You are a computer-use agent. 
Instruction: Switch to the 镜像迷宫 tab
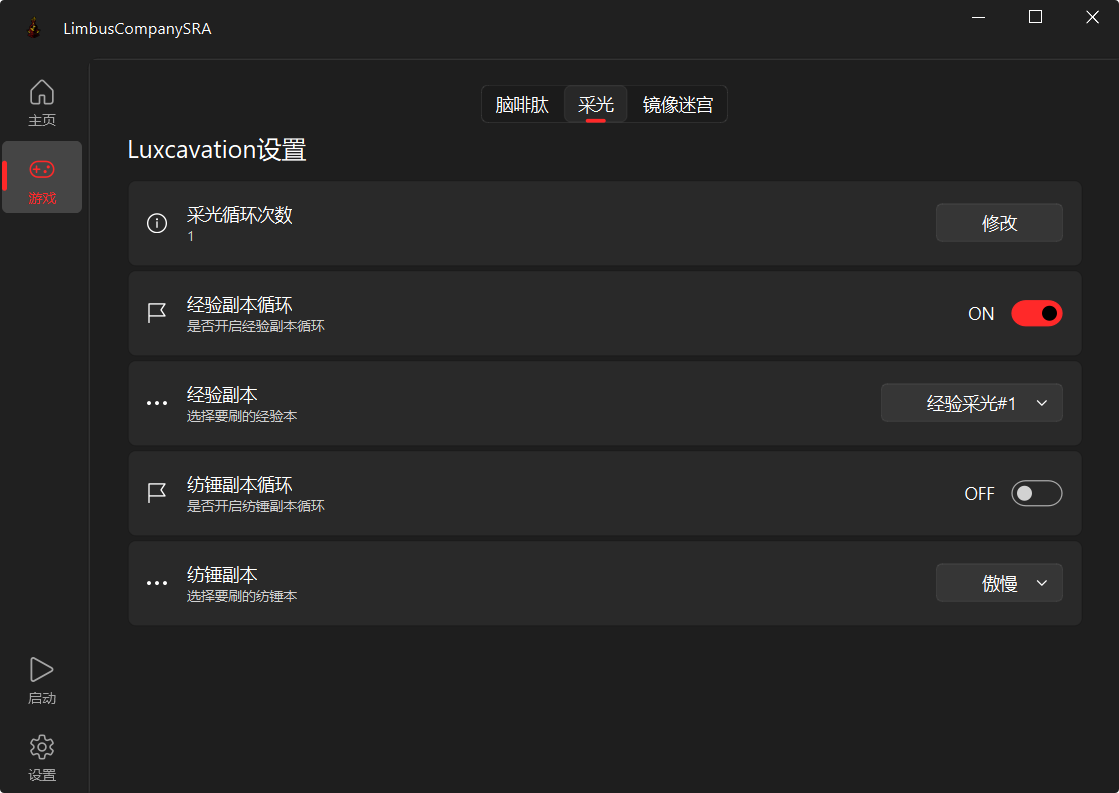[x=677, y=105]
